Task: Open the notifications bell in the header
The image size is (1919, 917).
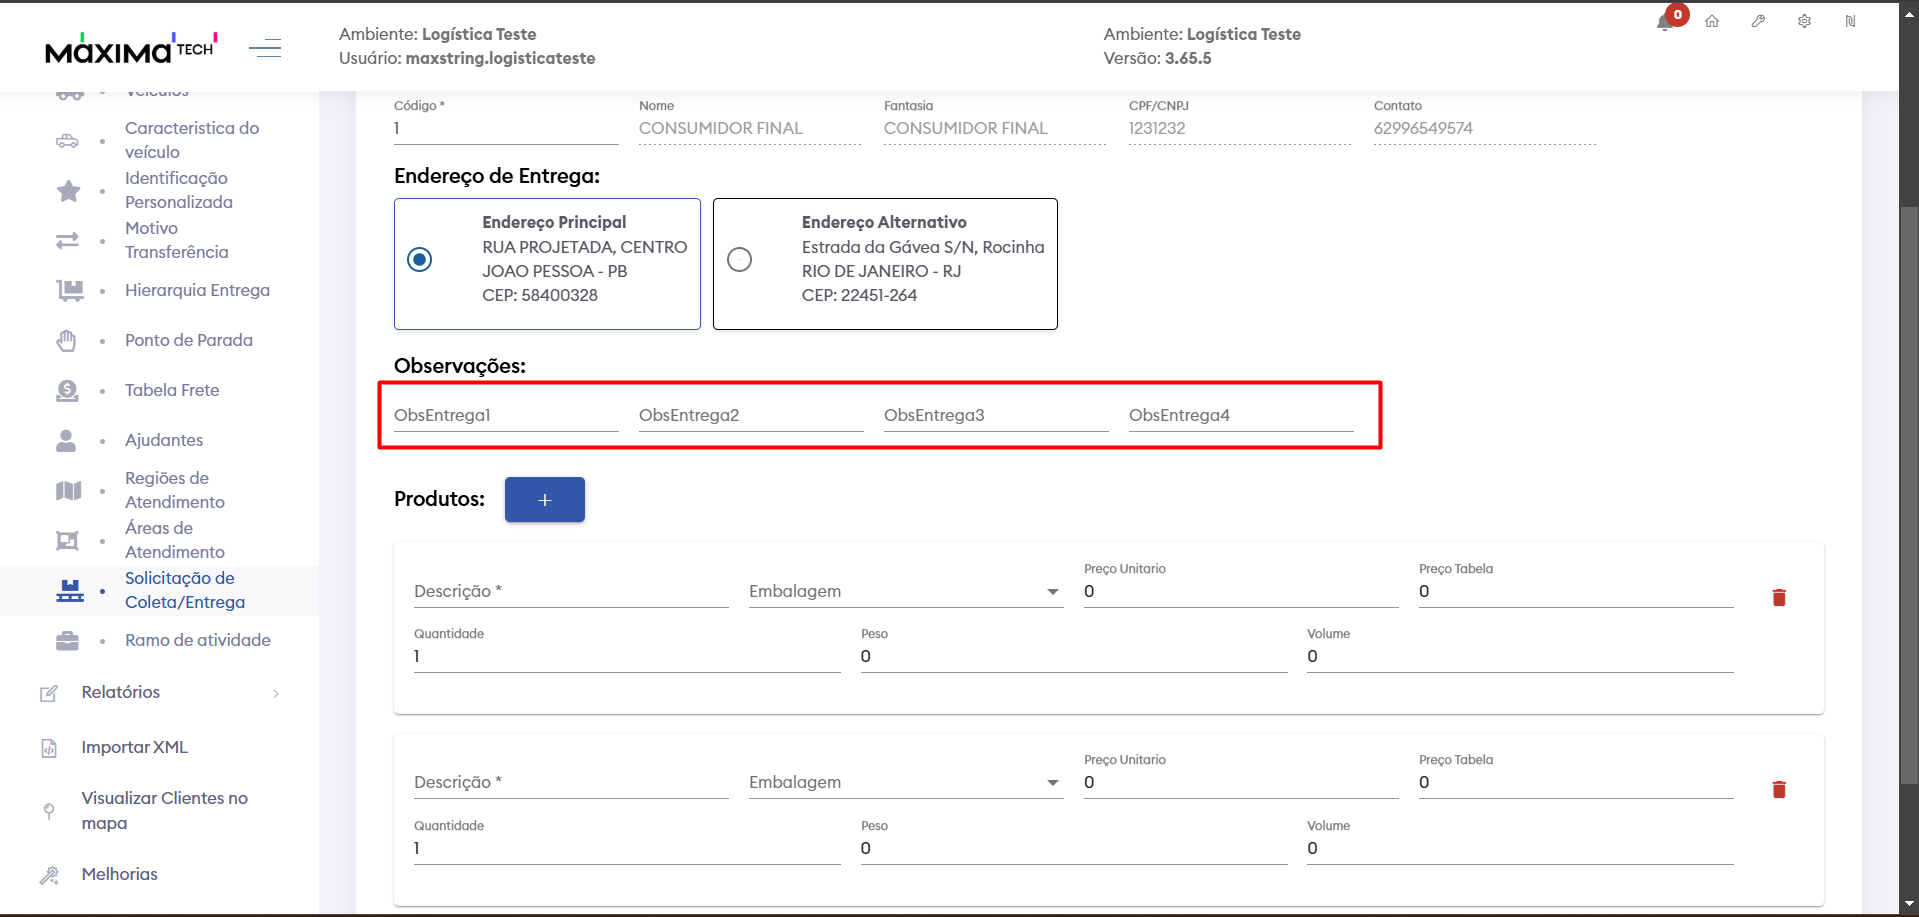Action: [1665, 23]
